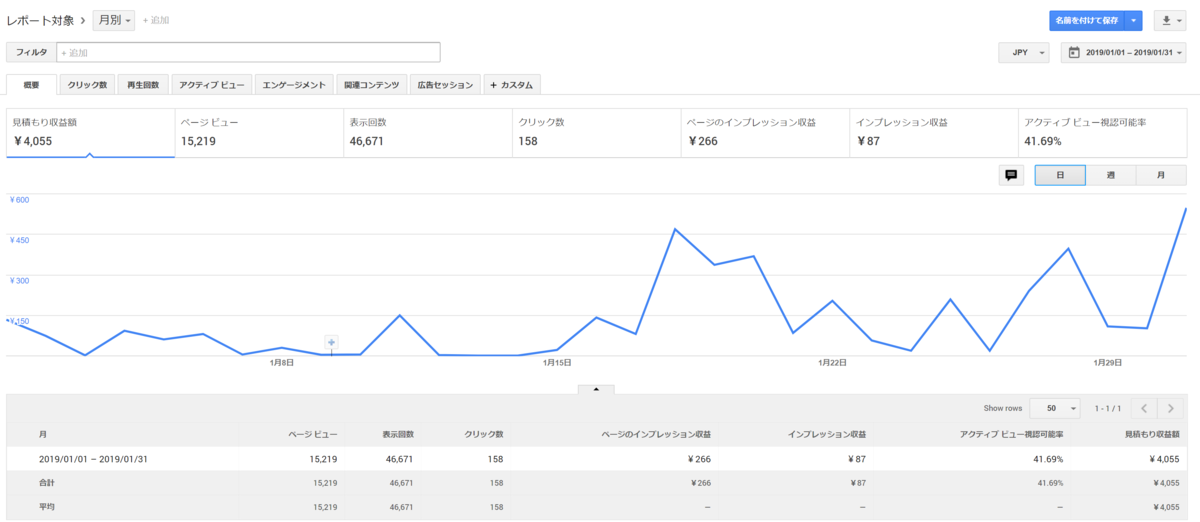1200x522 pixels.
Task: Click the 1月8日 axis label
Action: (282, 363)
